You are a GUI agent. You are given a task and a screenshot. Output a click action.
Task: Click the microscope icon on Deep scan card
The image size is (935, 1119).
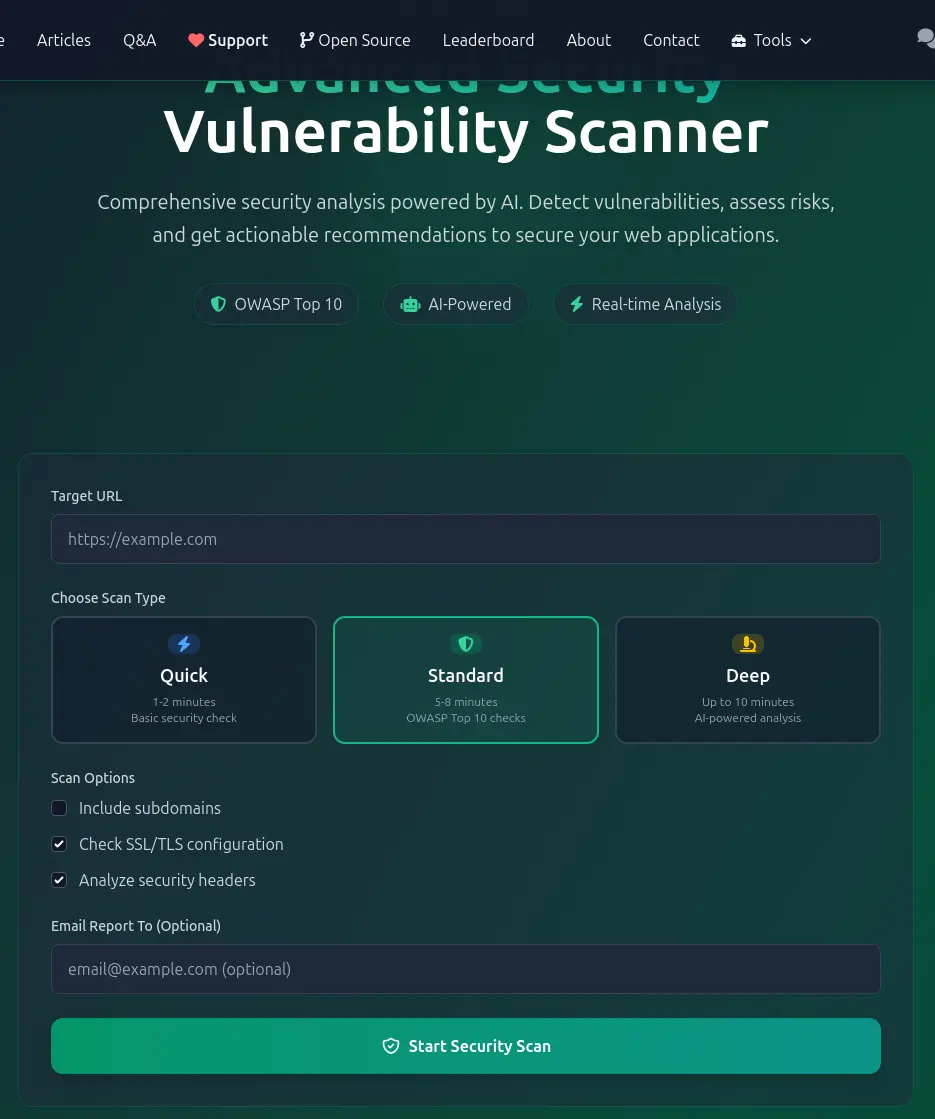pyautogui.click(x=747, y=644)
